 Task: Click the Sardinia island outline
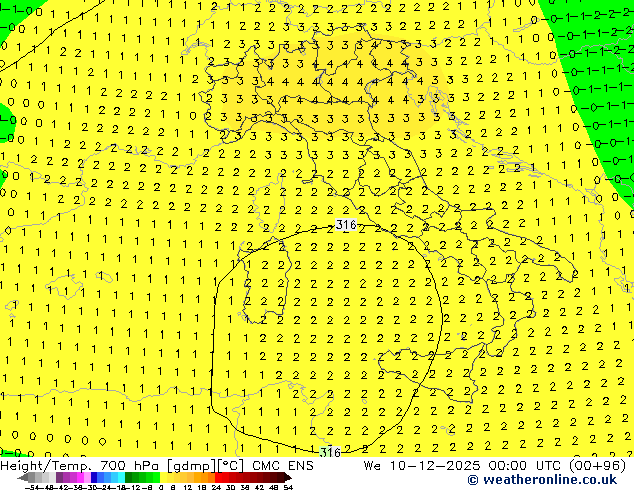(265, 279)
